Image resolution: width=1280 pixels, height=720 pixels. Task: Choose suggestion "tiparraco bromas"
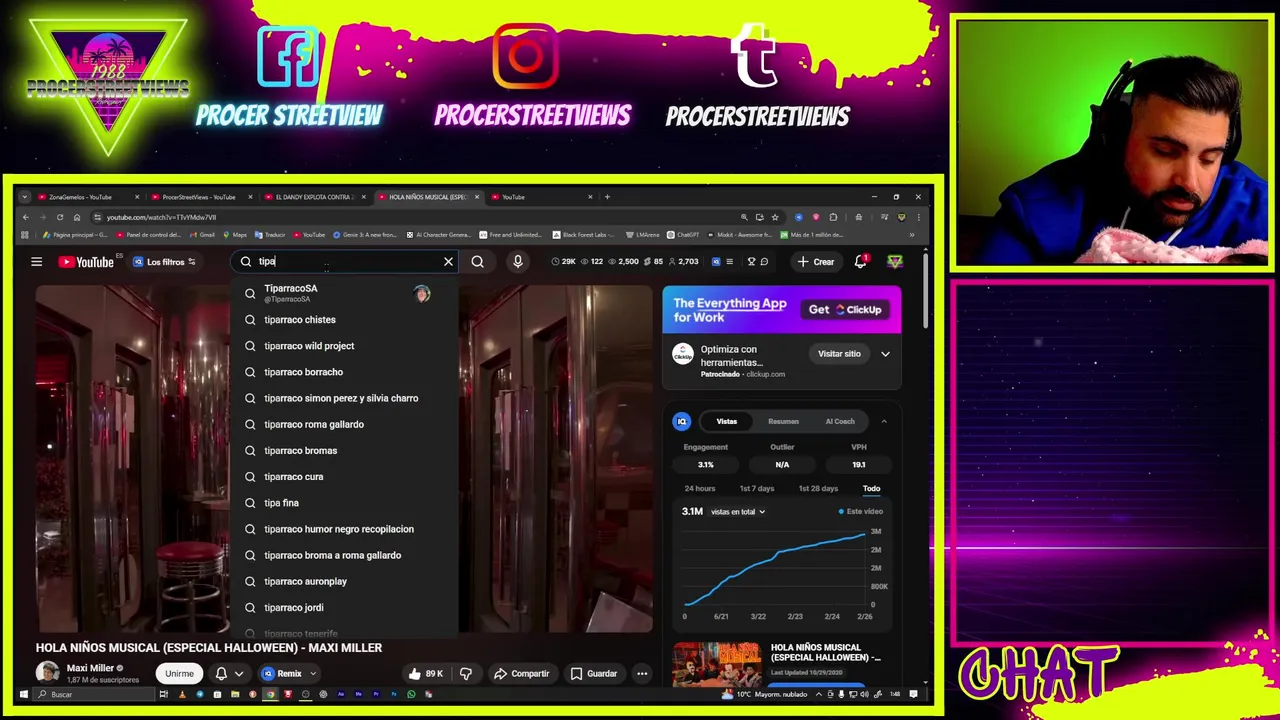(x=345, y=450)
